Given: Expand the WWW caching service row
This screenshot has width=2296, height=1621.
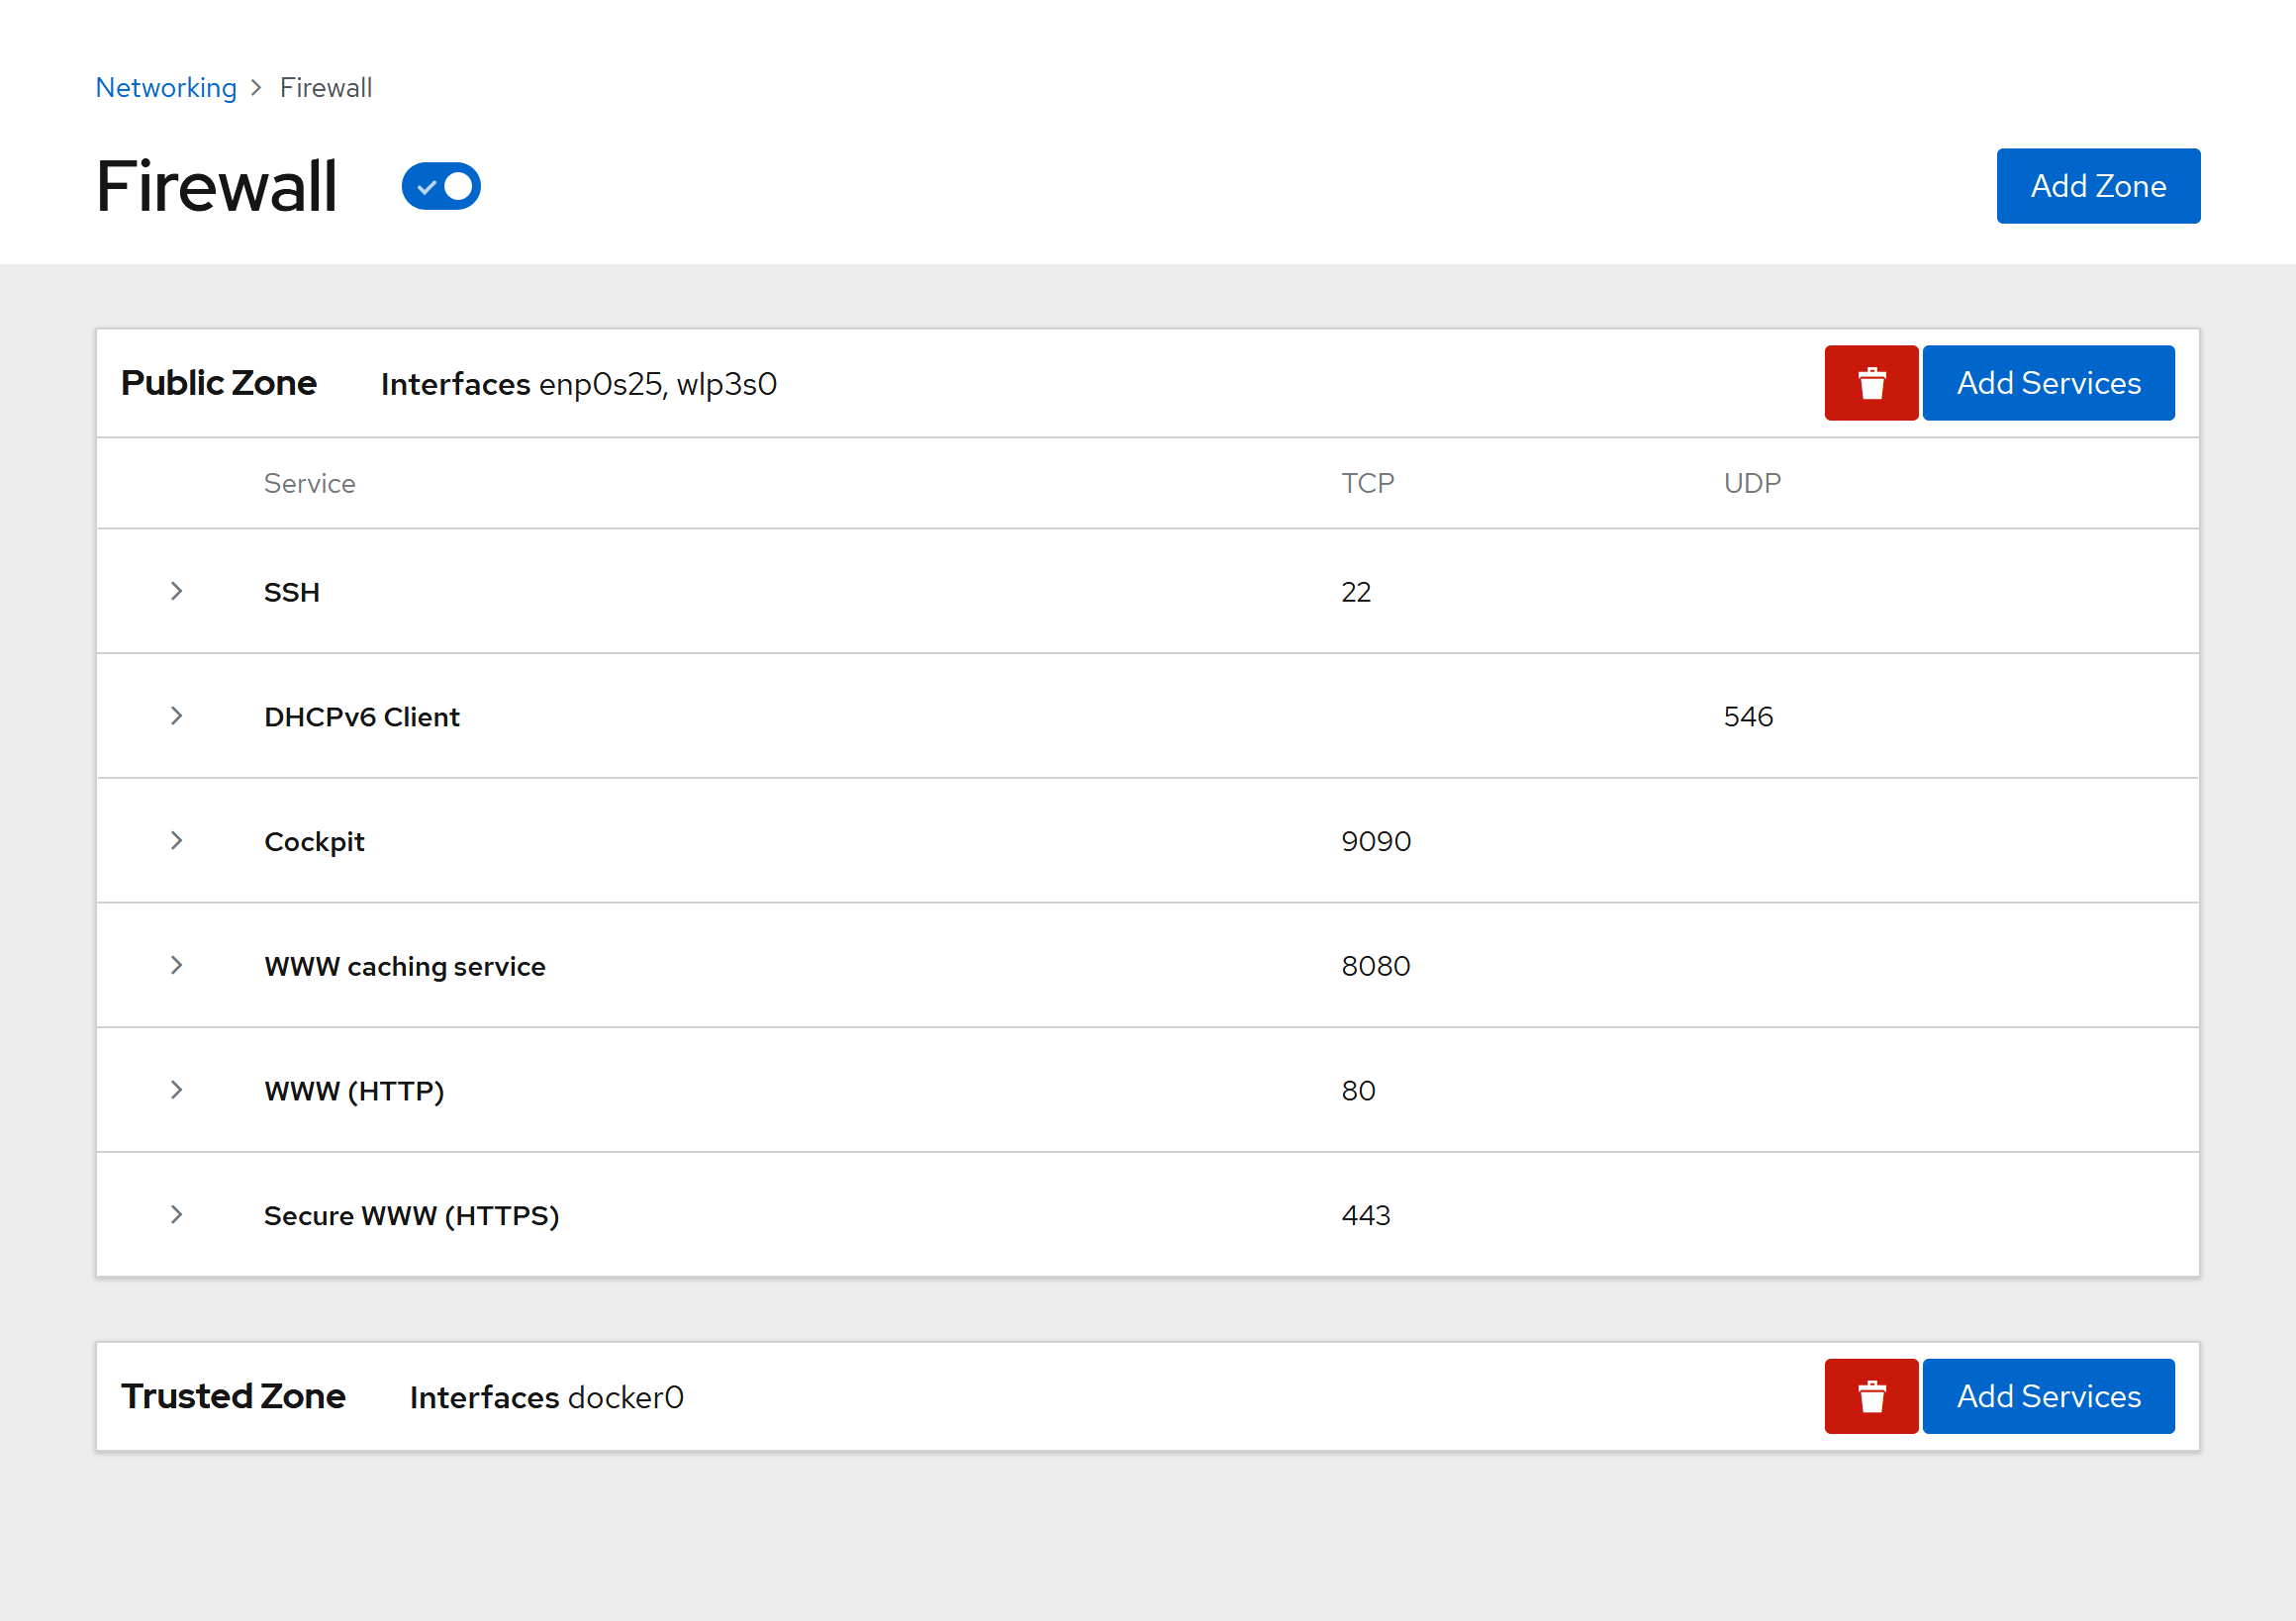Looking at the screenshot, I should (x=176, y=965).
